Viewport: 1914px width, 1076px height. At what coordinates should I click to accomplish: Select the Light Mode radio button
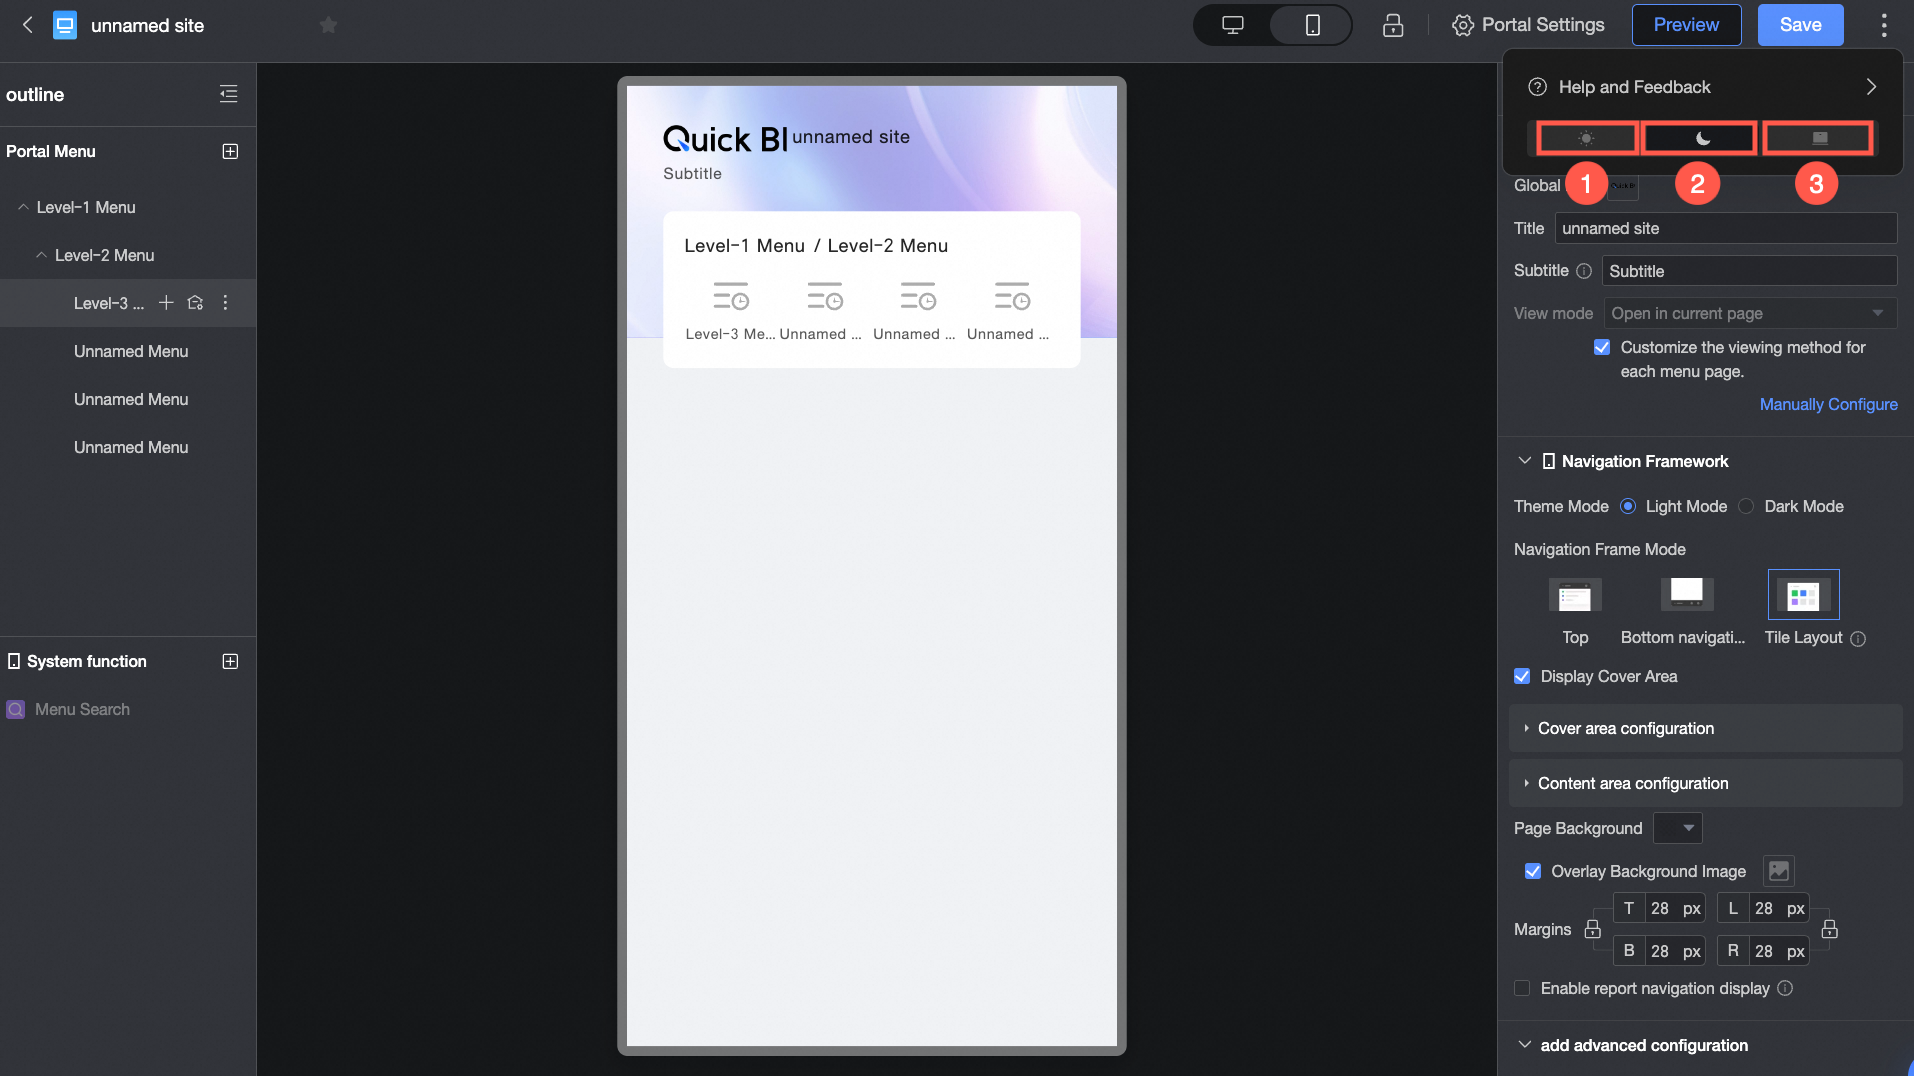tap(1628, 506)
